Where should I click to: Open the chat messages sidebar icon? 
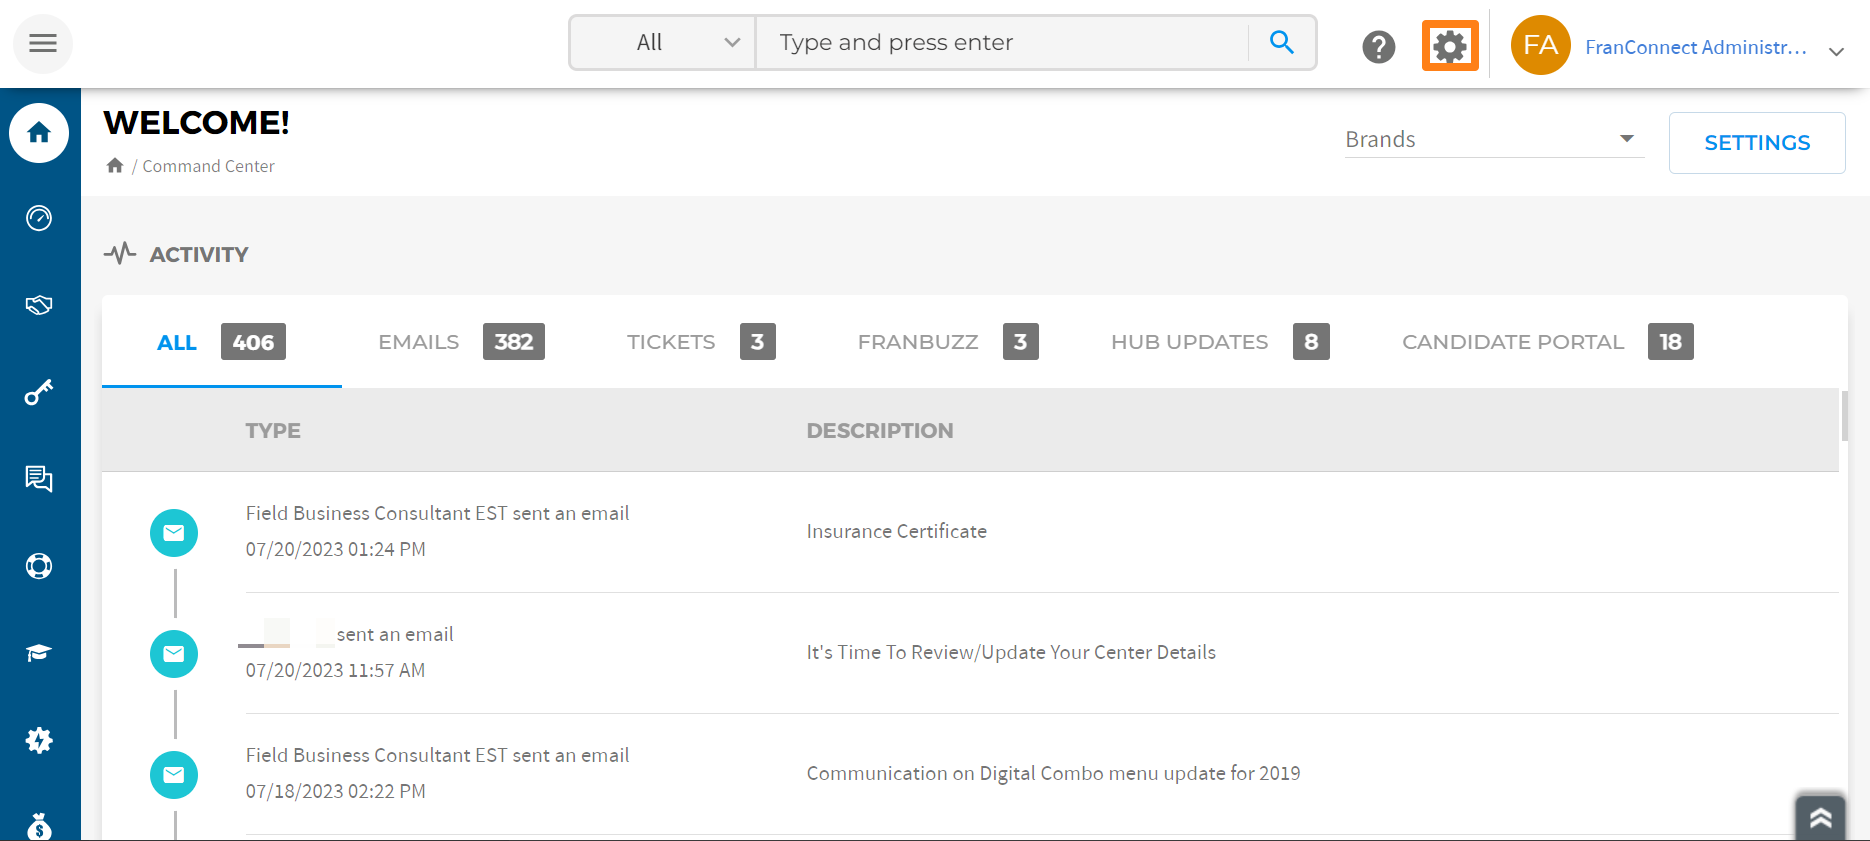coord(39,479)
